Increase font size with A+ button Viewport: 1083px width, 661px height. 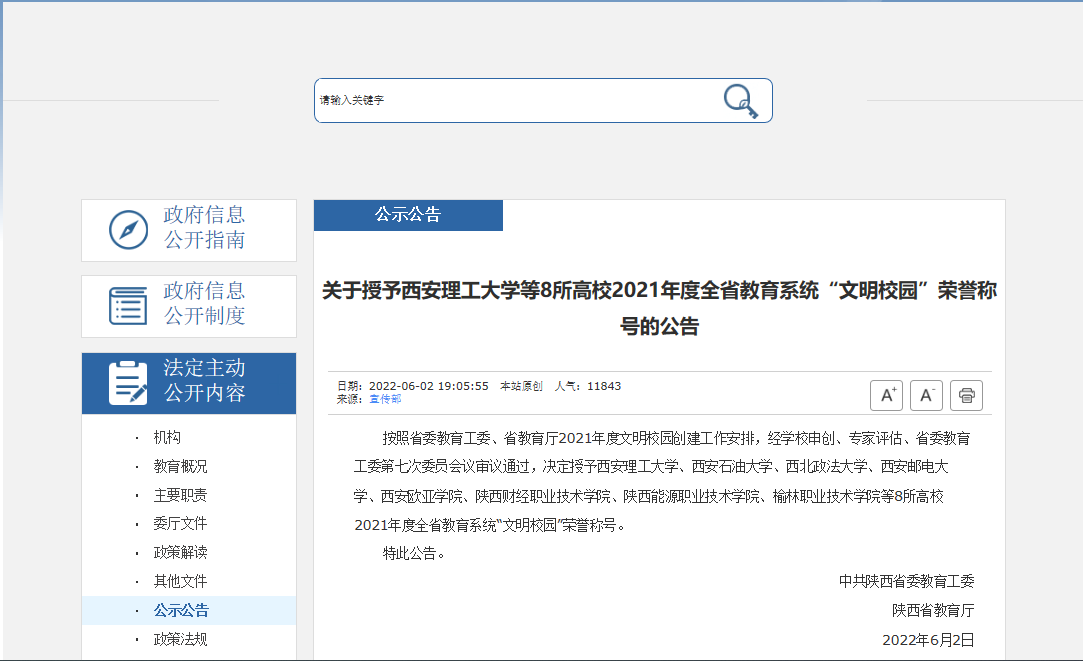[x=886, y=396]
